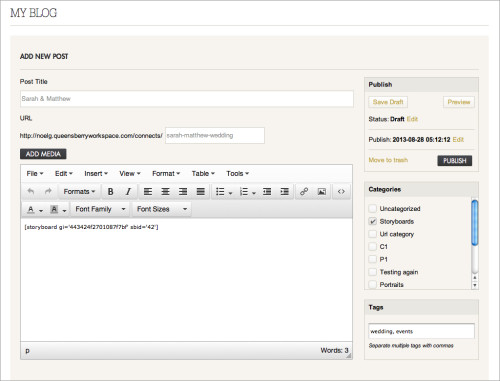This screenshot has width=500, height=381.
Task: Open the Table menu
Action: tap(203, 173)
